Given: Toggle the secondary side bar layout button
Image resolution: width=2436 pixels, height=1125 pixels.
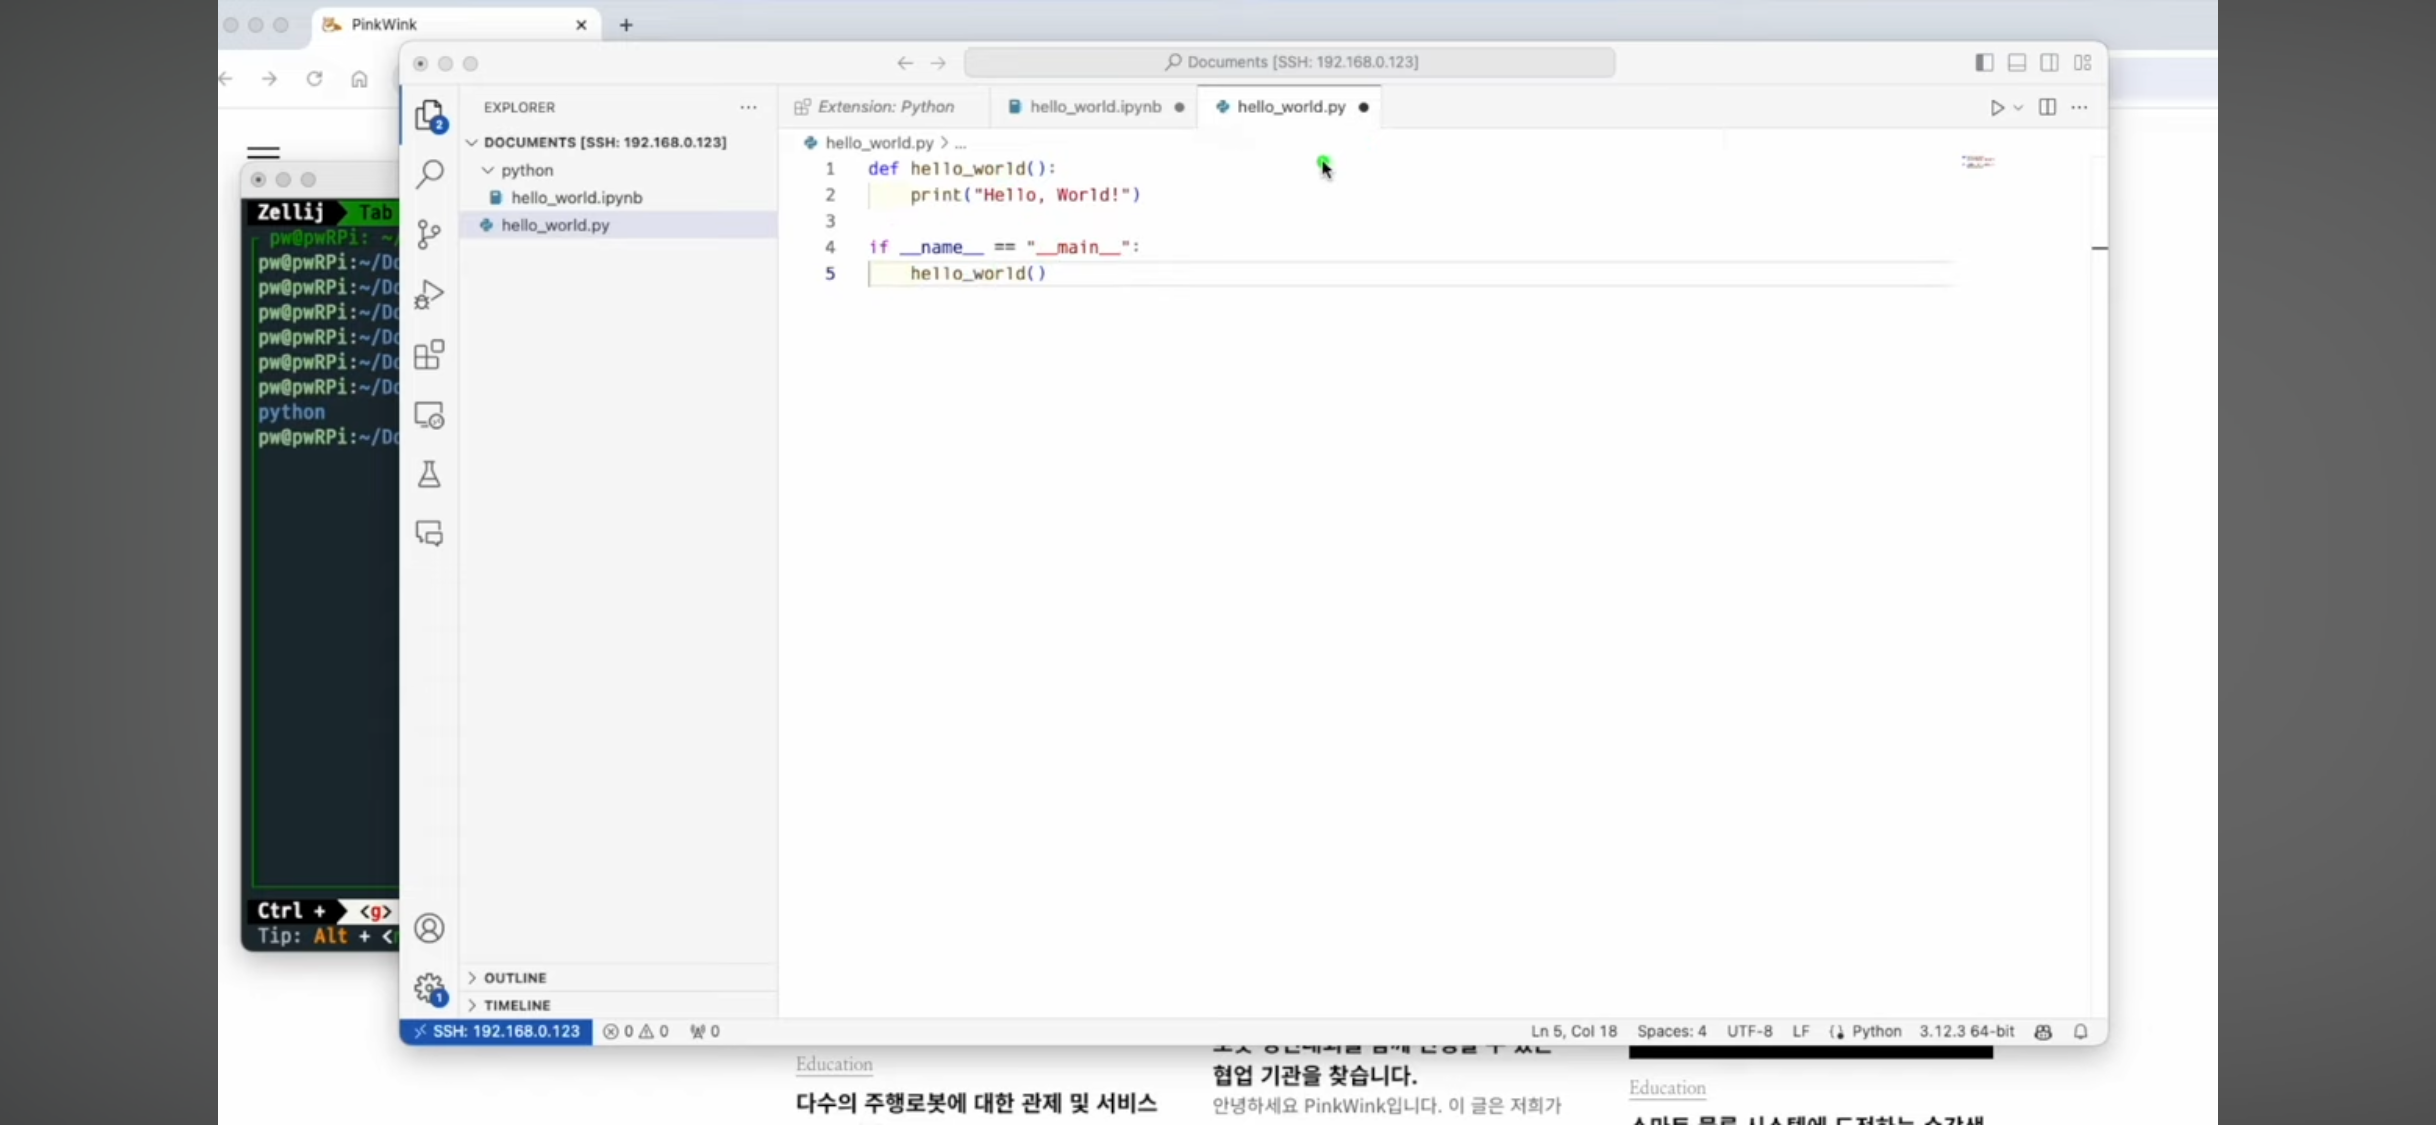Looking at the screenshot, I should [2049, 63].
